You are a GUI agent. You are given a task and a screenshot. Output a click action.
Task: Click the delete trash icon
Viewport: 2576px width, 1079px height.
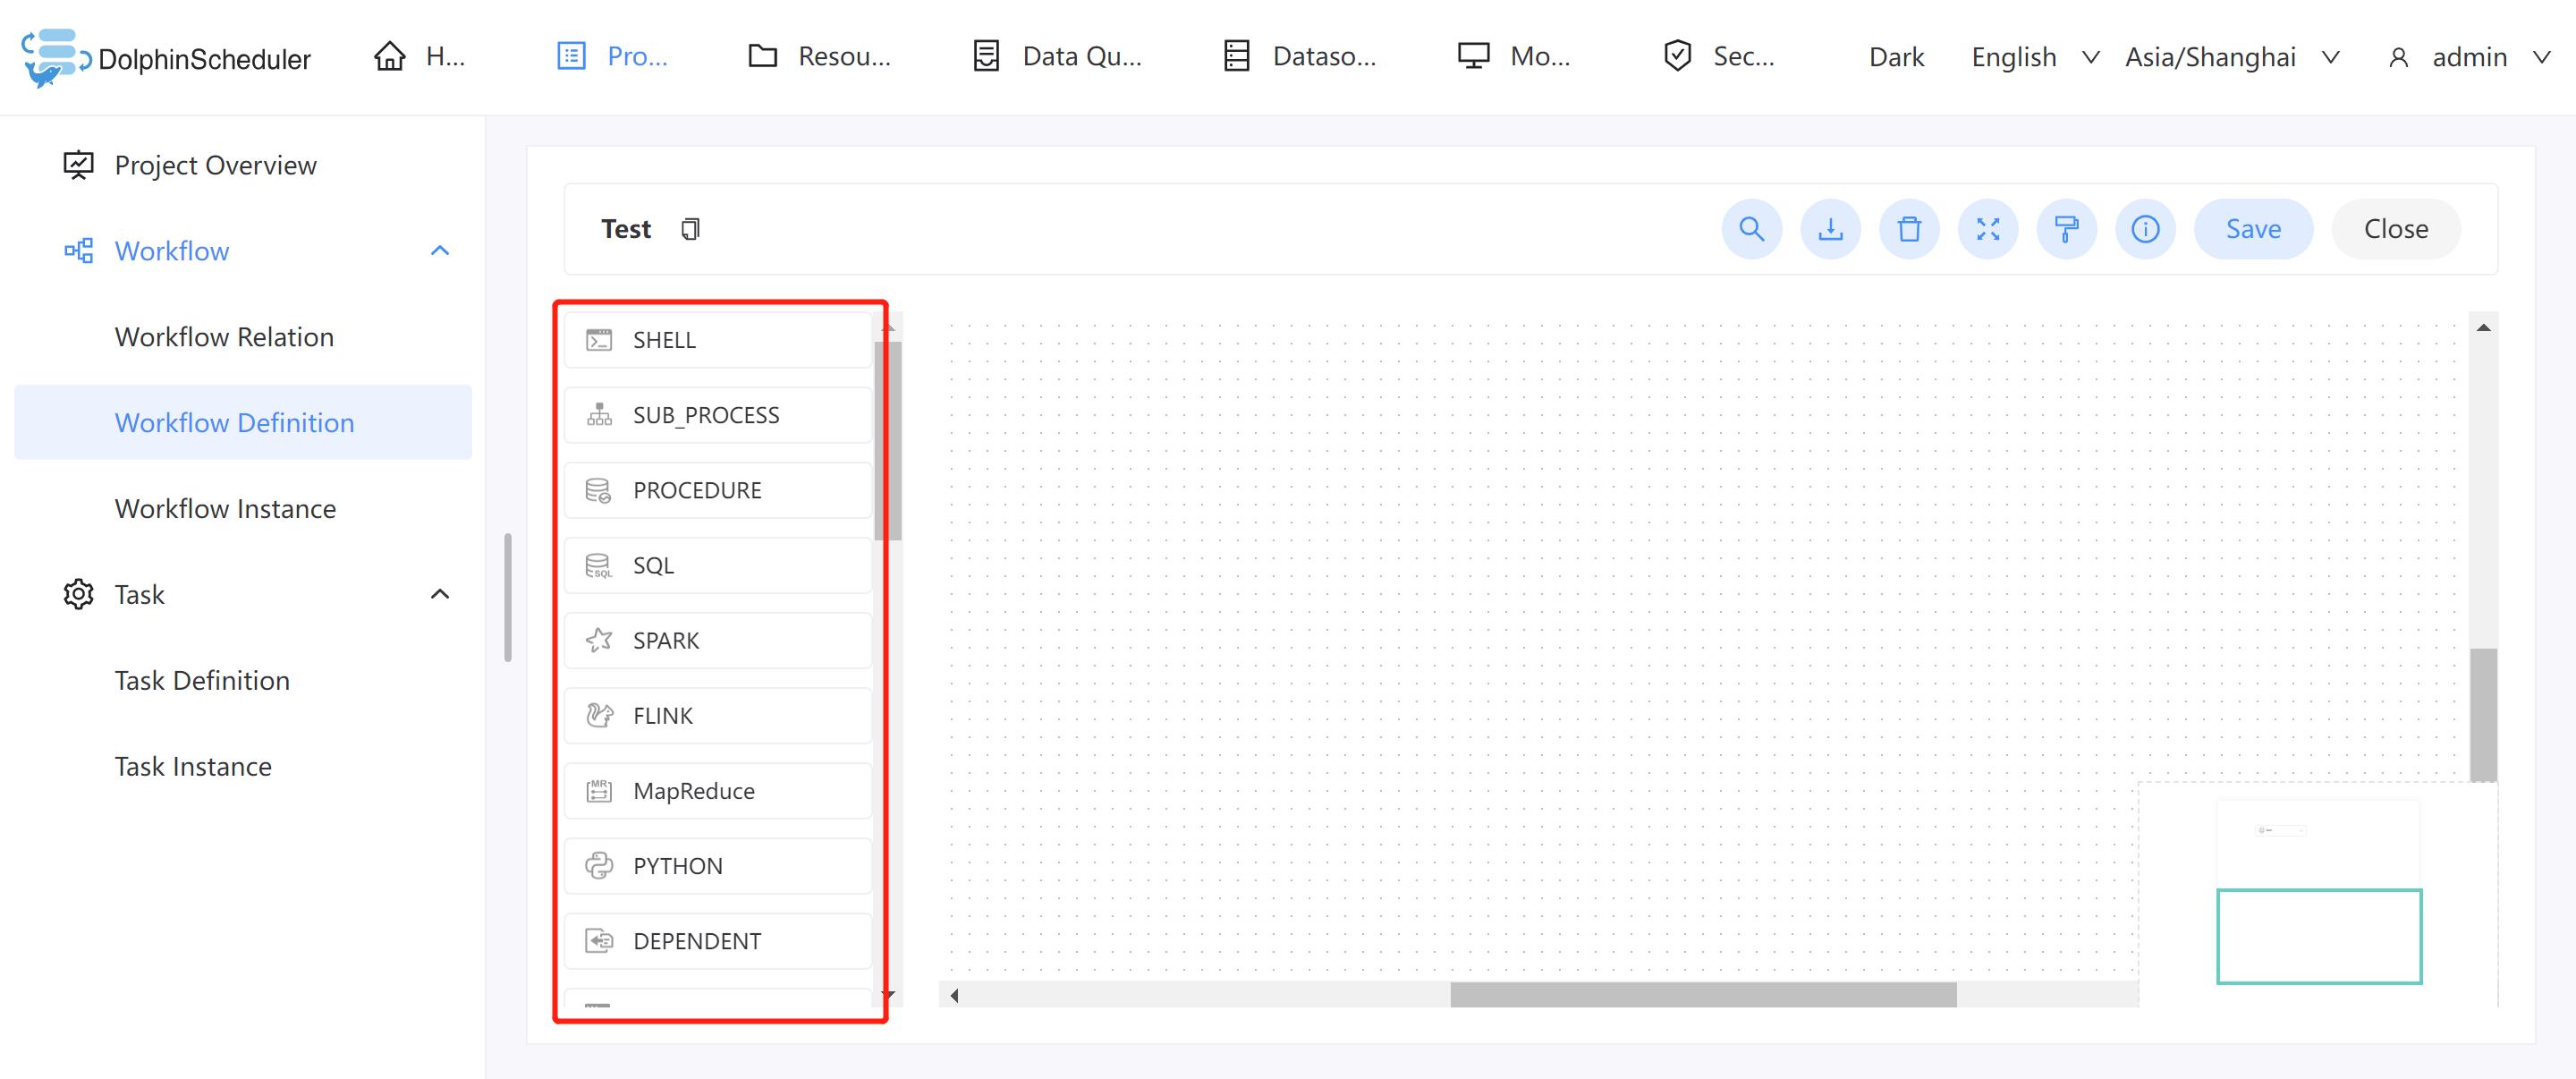pos(1909,229)
